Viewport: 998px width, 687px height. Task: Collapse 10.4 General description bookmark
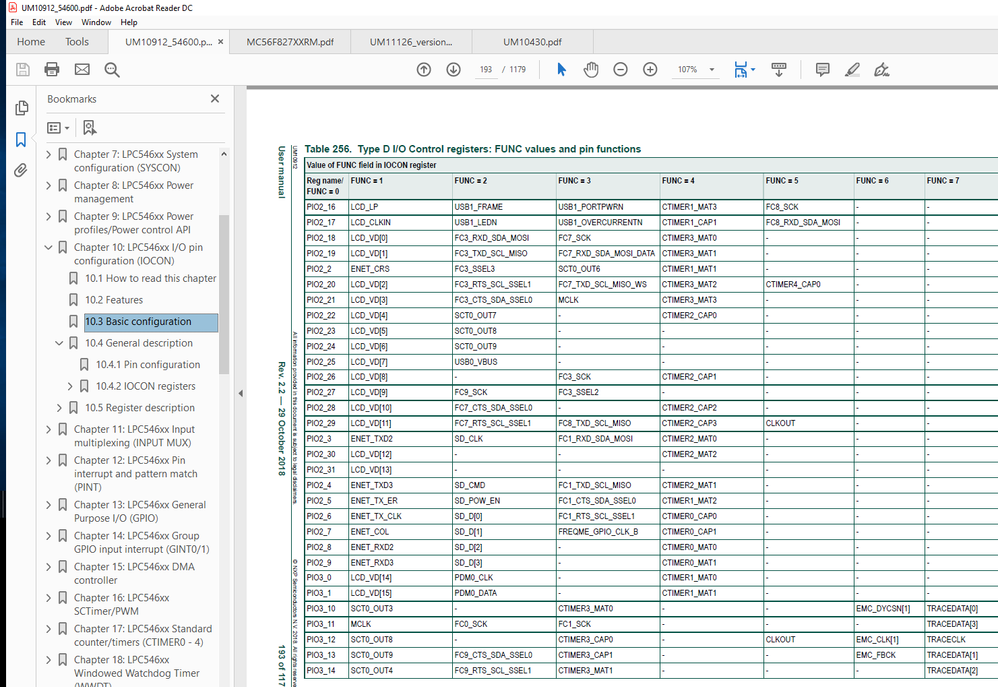click(x=59, y=343)
